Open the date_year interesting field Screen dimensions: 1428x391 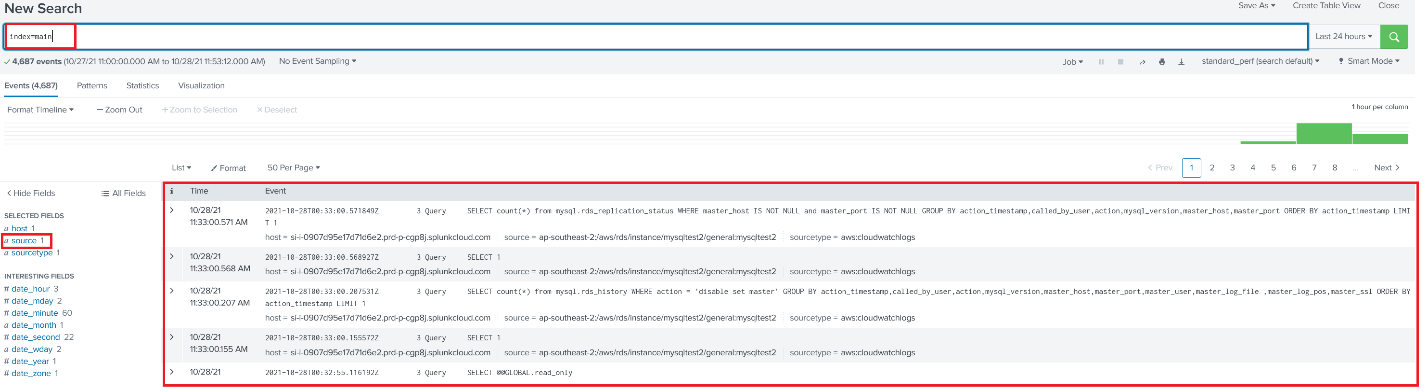pos(31,361)
